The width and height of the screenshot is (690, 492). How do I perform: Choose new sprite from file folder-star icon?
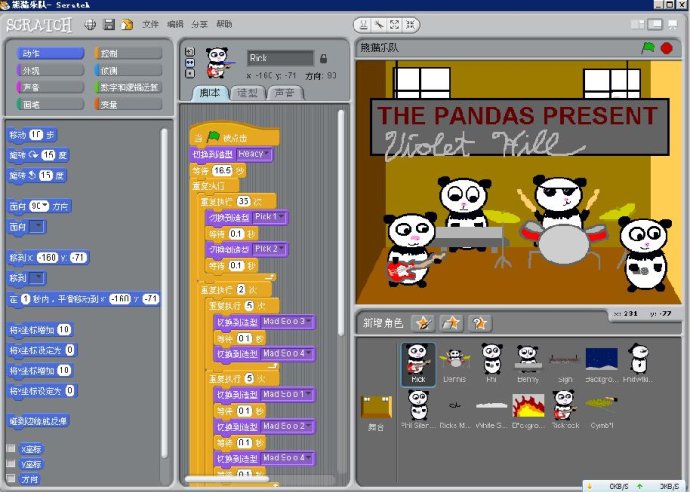(451, 323)
